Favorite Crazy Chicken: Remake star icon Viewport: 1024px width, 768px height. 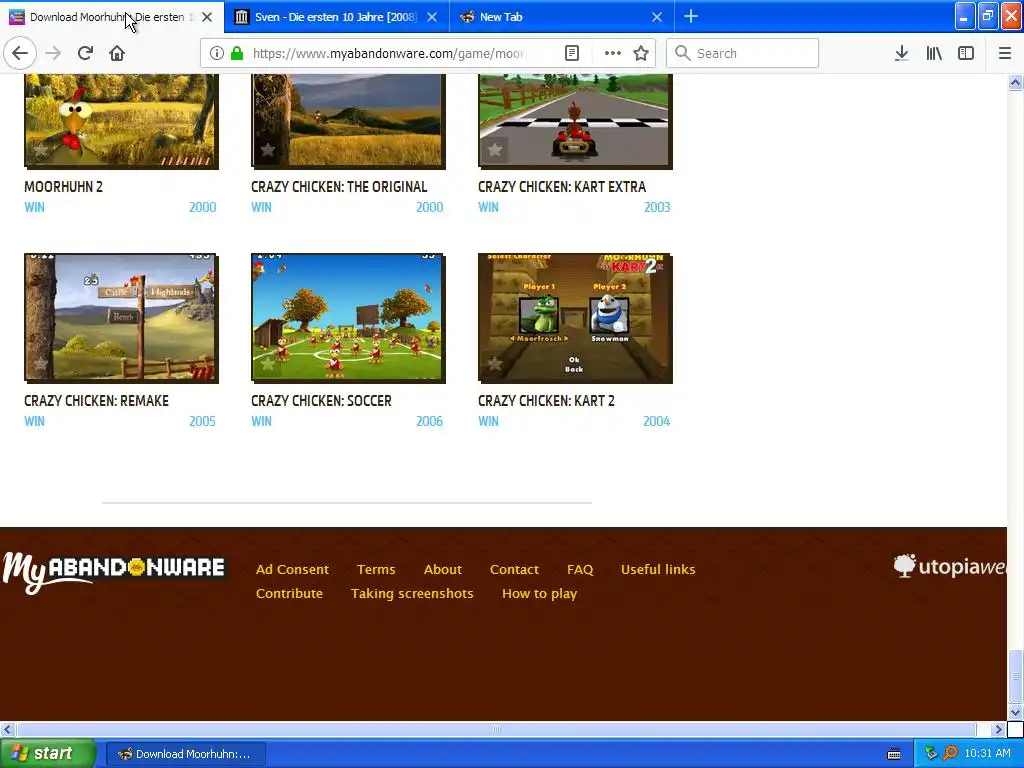(x=40, y=364)
